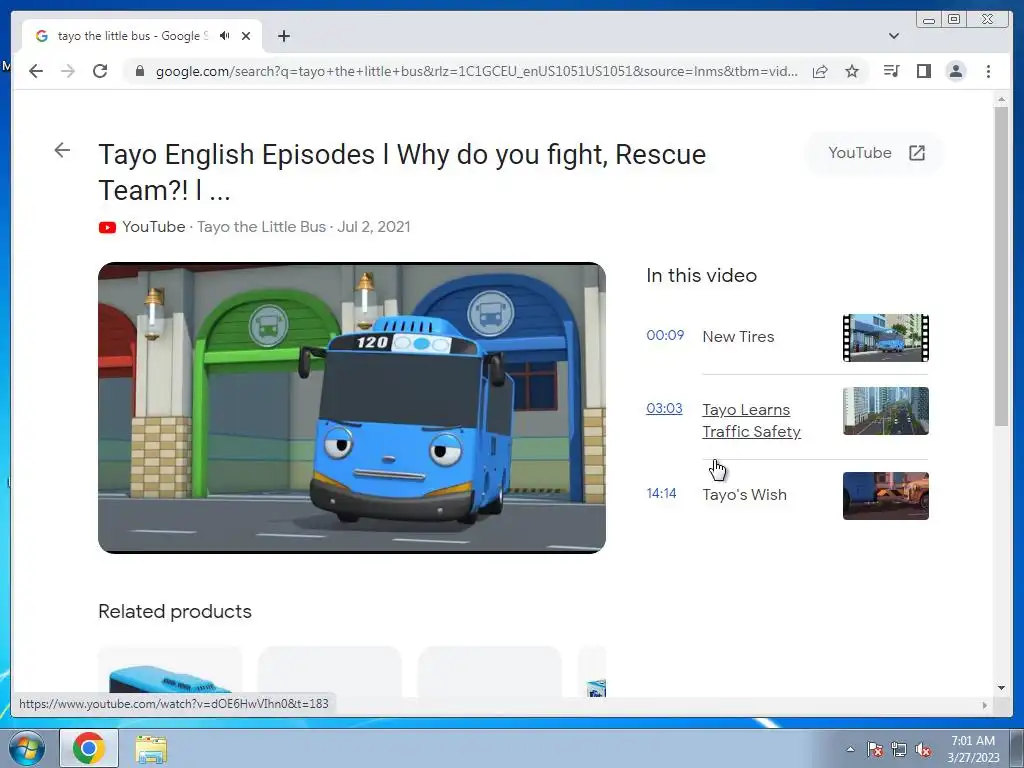The height and width of the screenshot is (768, 1024).
Task: Click the network tray icon
Action: click(x=899, y=749)
